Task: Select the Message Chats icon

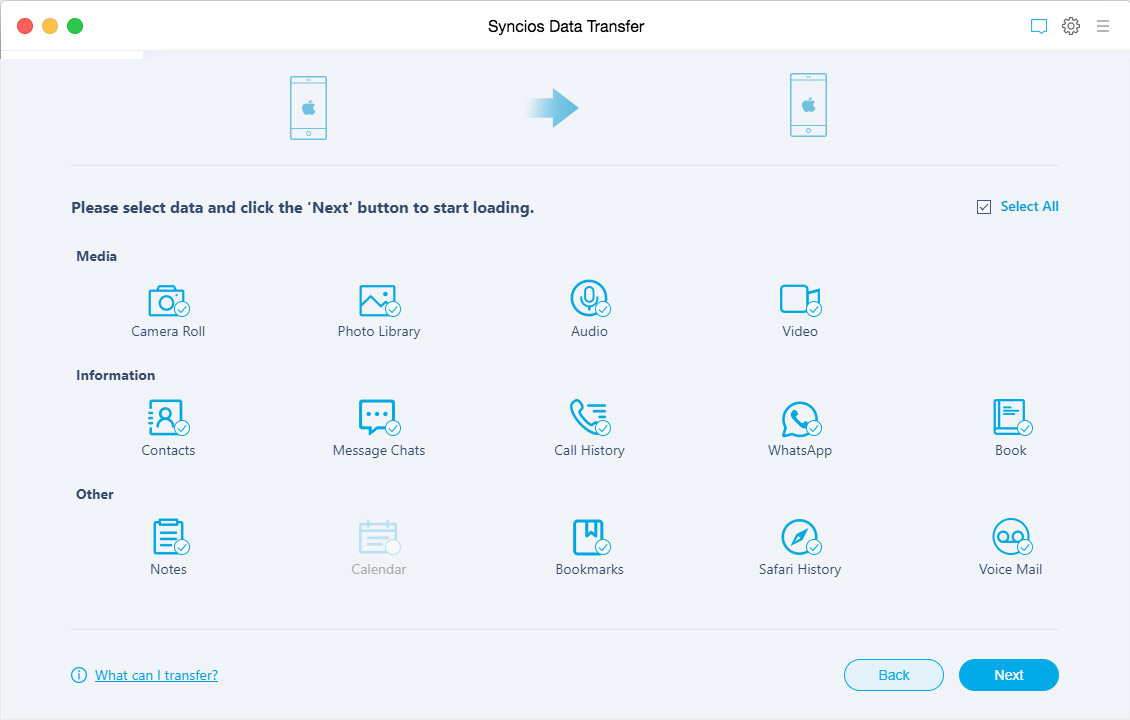Action: click(379, 418)
